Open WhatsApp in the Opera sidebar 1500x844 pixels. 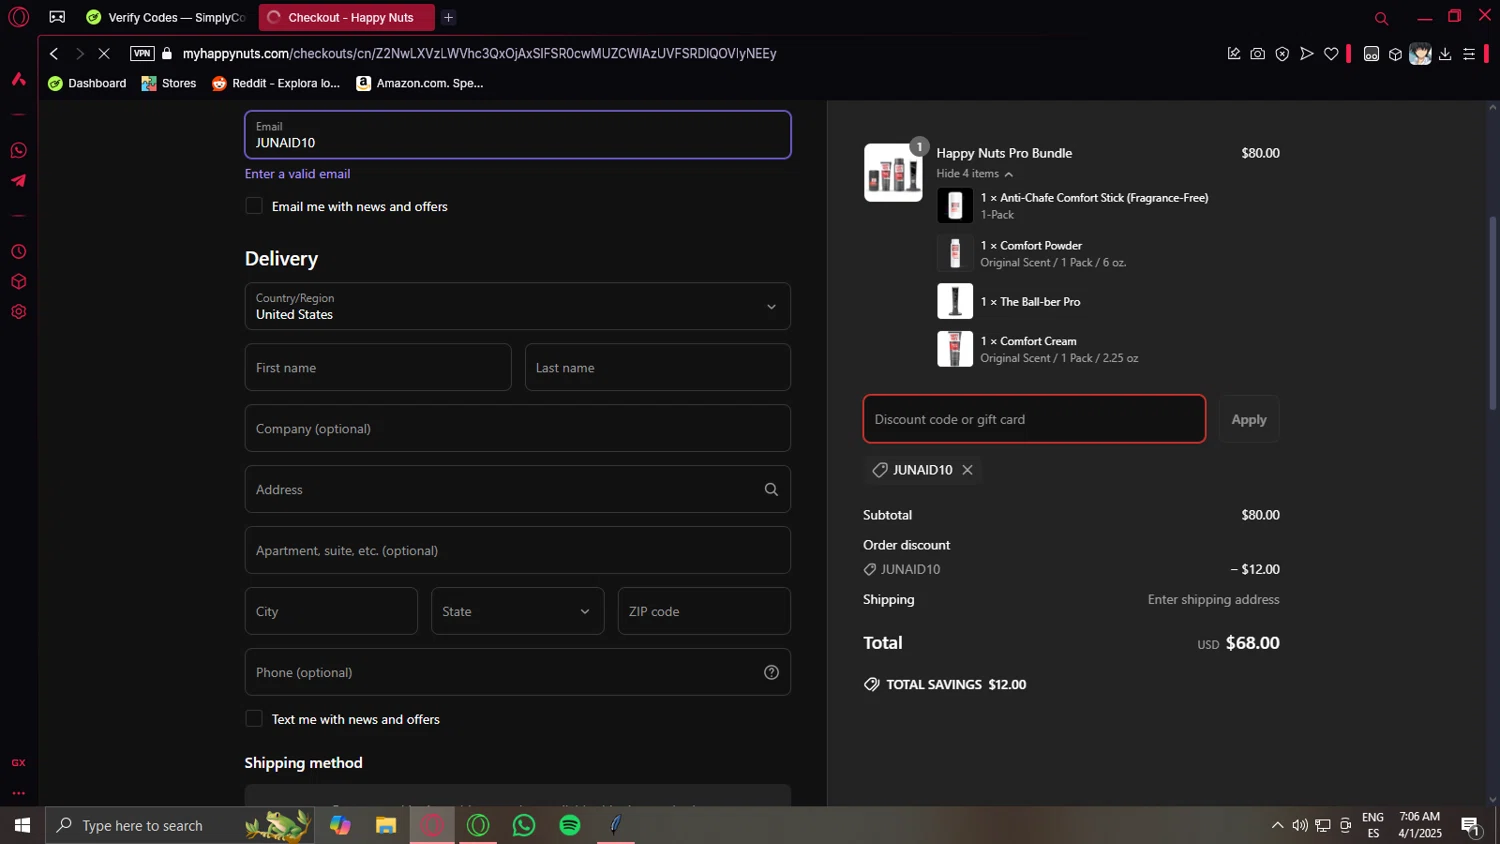pyautogui.click(x=18, y=151)
